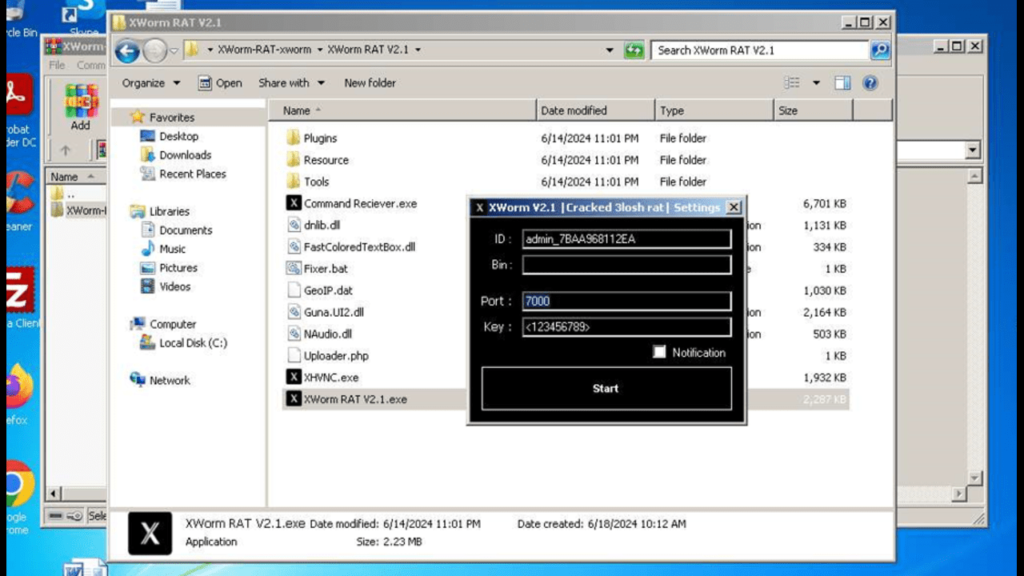The width and height of the screenshot is (1024, 576).
Task: Click the up arrow in the WinRAR window
Action: click(65, 151)
